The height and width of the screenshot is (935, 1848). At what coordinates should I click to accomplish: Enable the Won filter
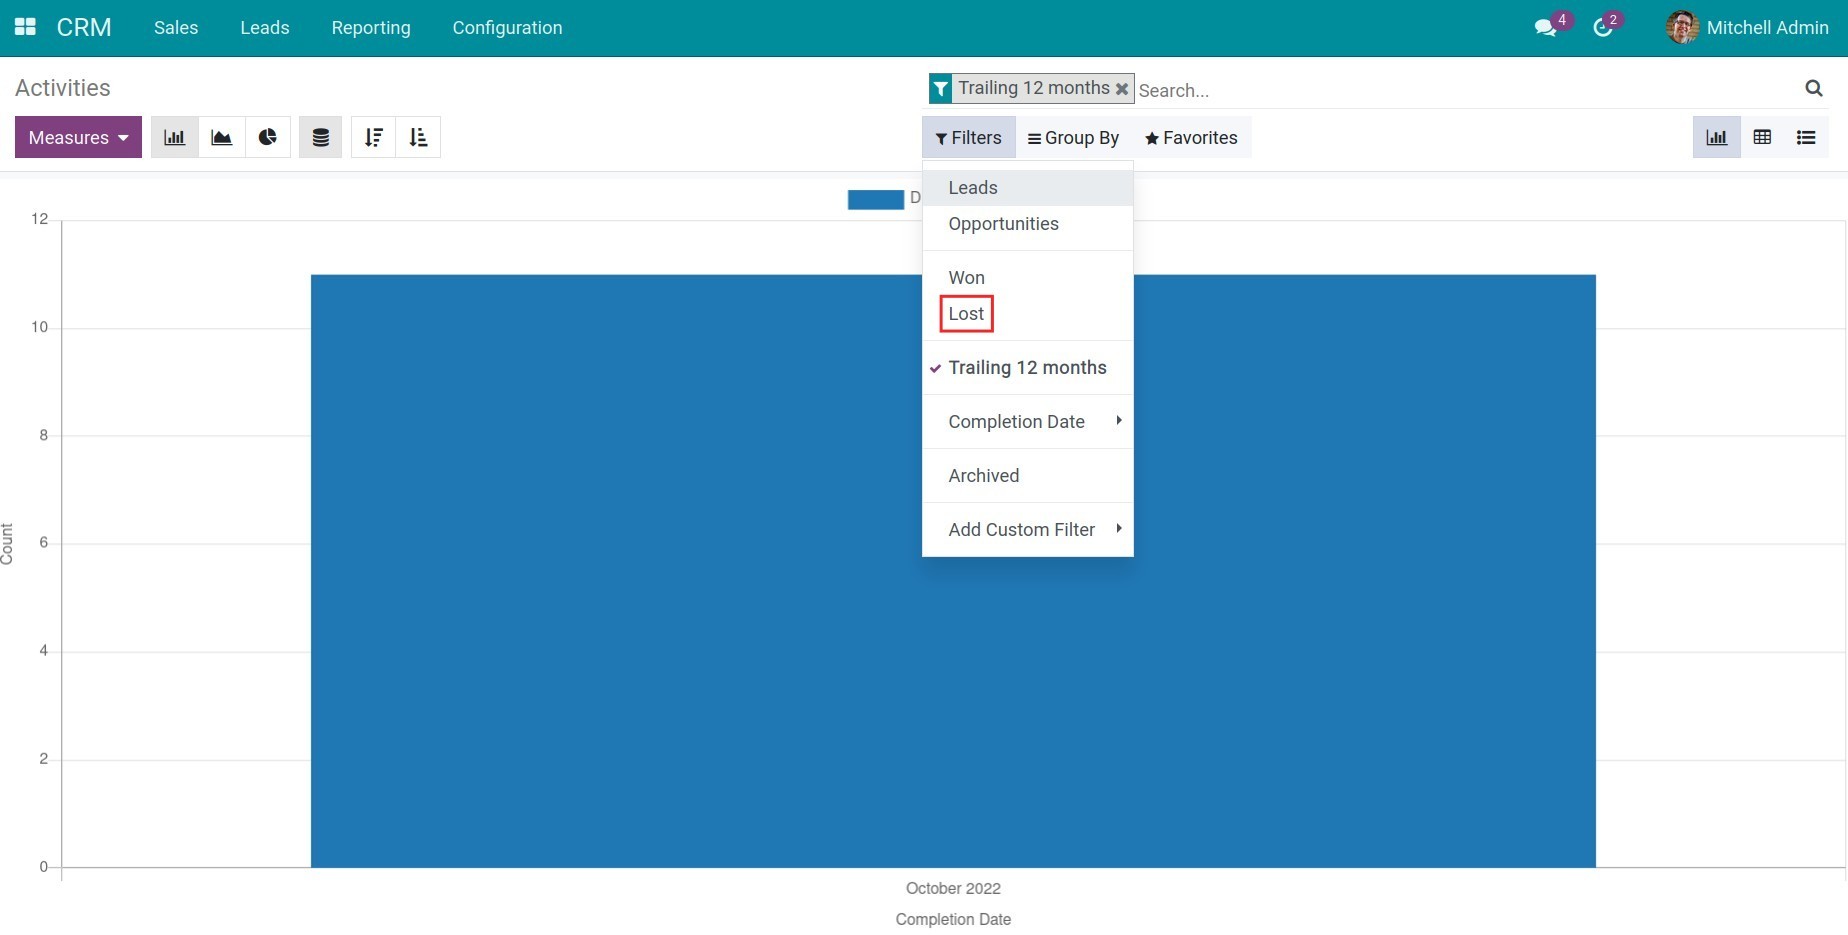click(x=966, y=277)
